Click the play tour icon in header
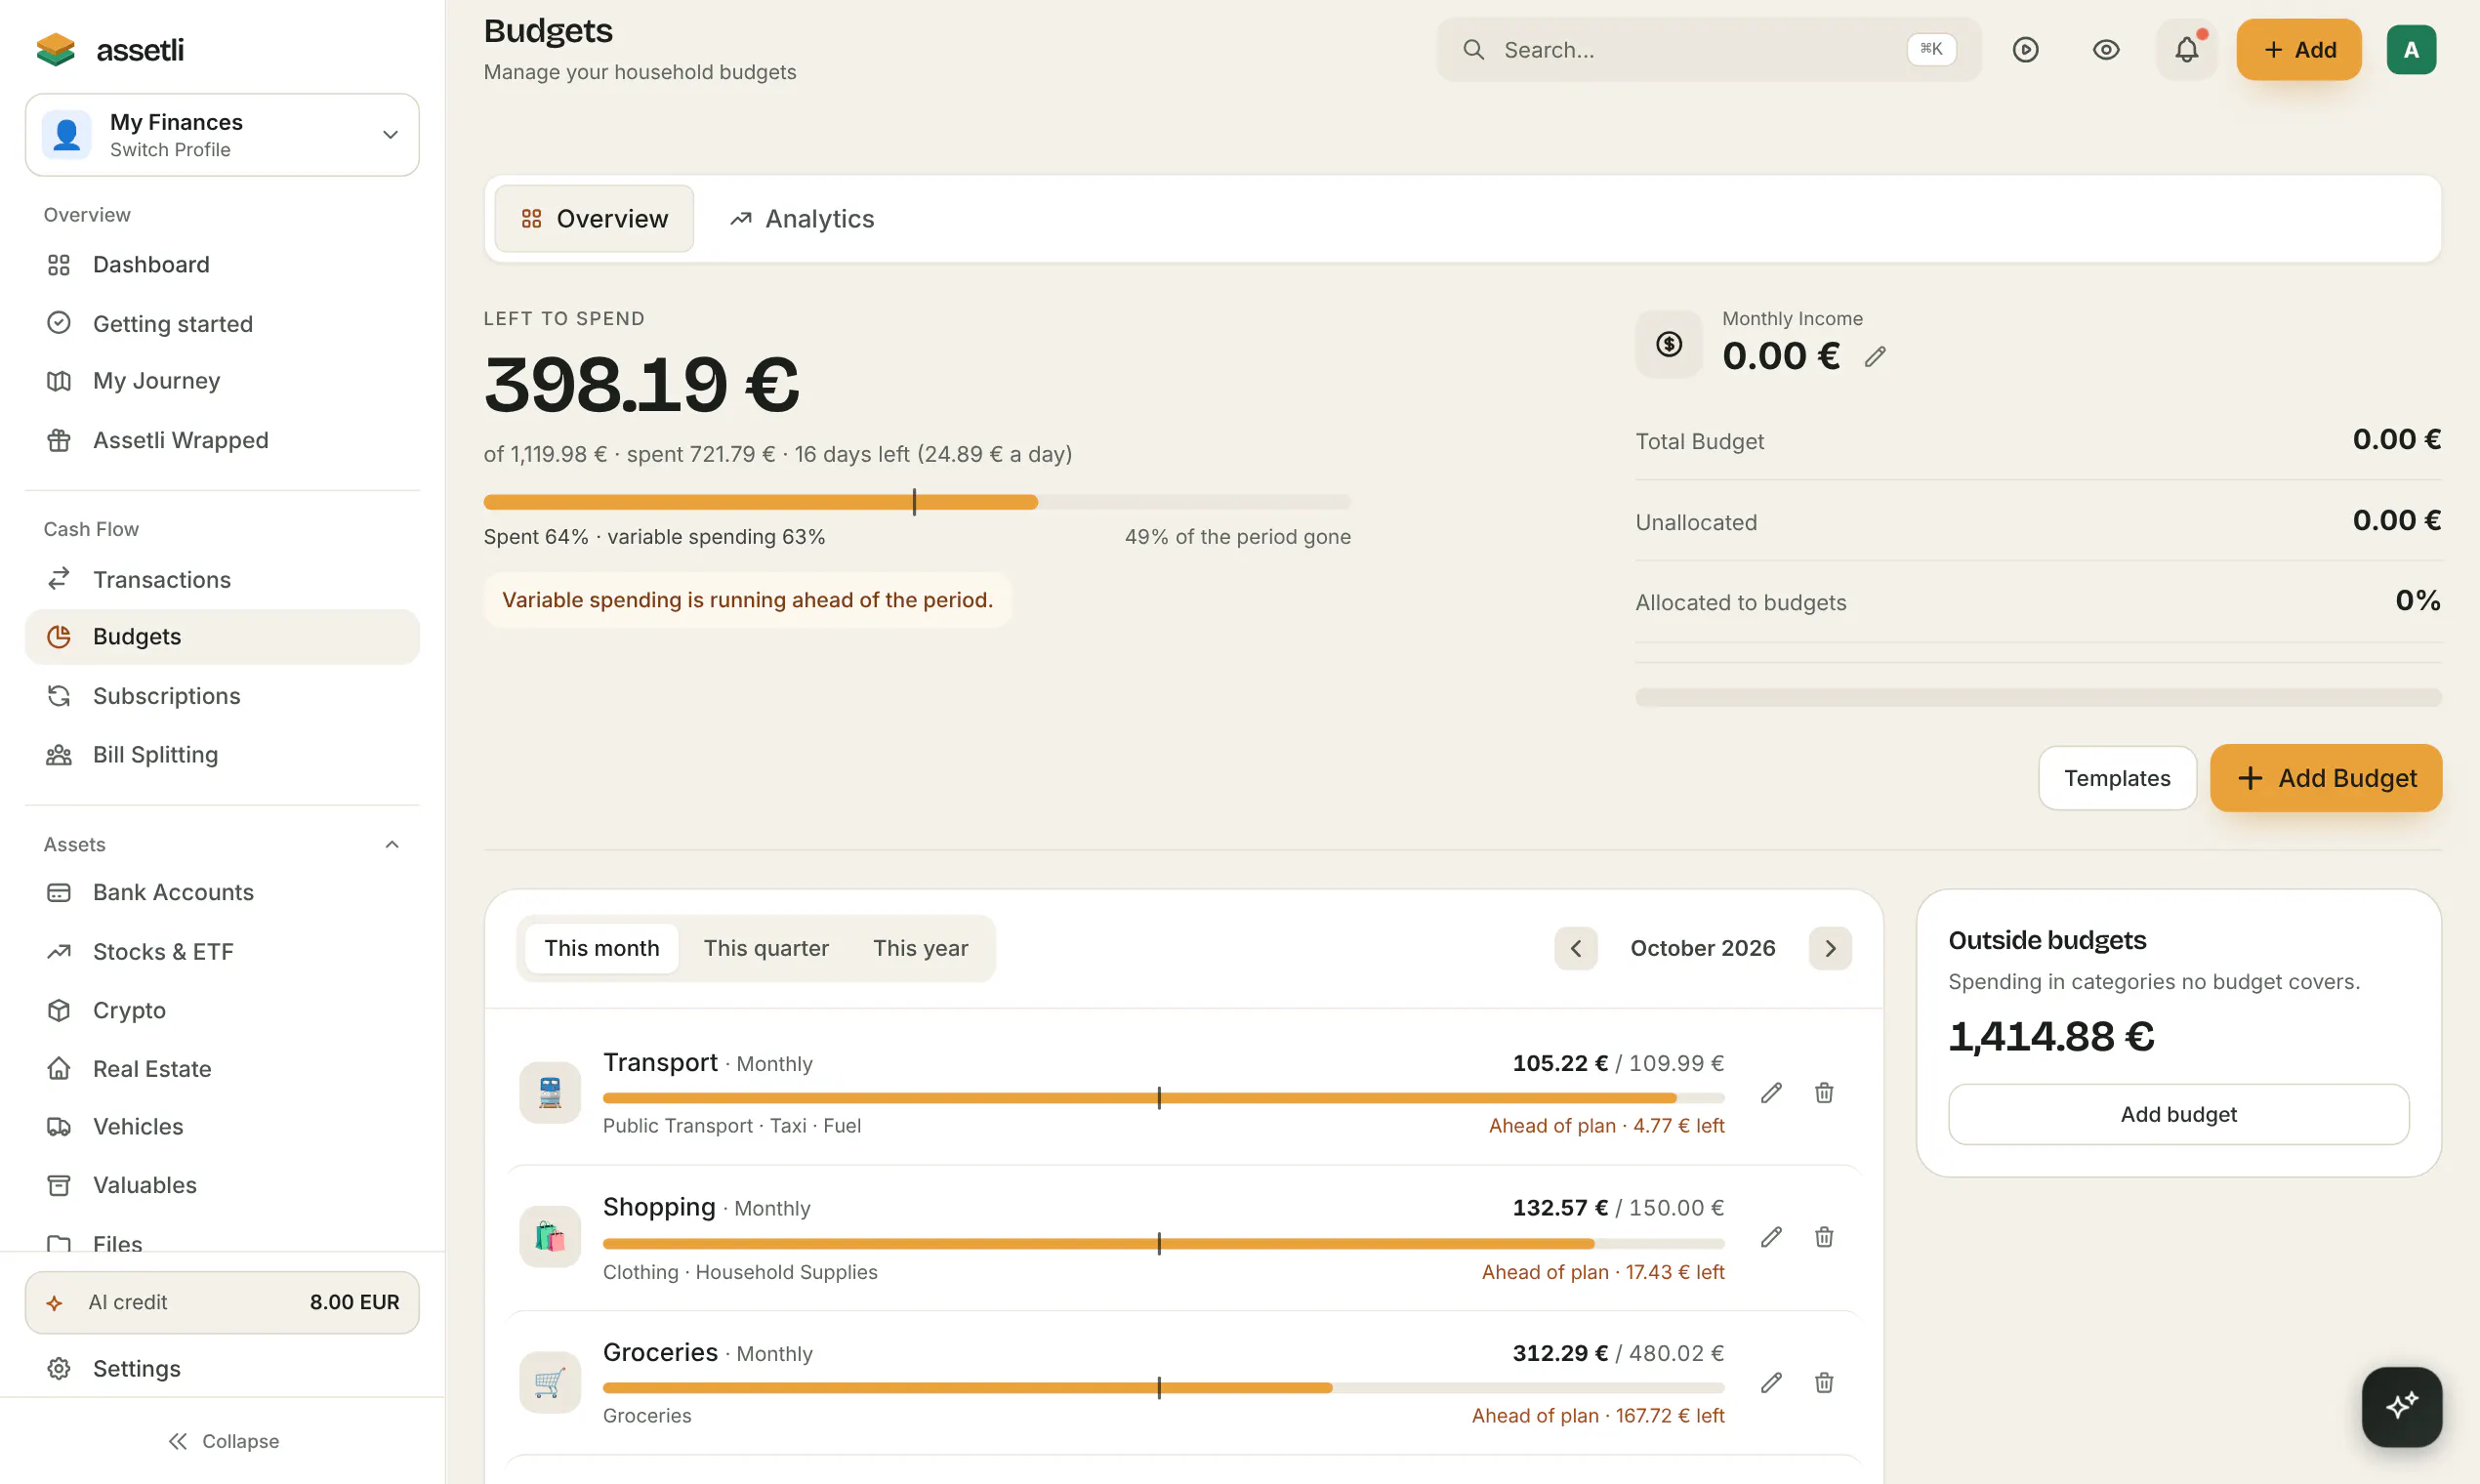2480x1484 pixels. pos(2025,49)
